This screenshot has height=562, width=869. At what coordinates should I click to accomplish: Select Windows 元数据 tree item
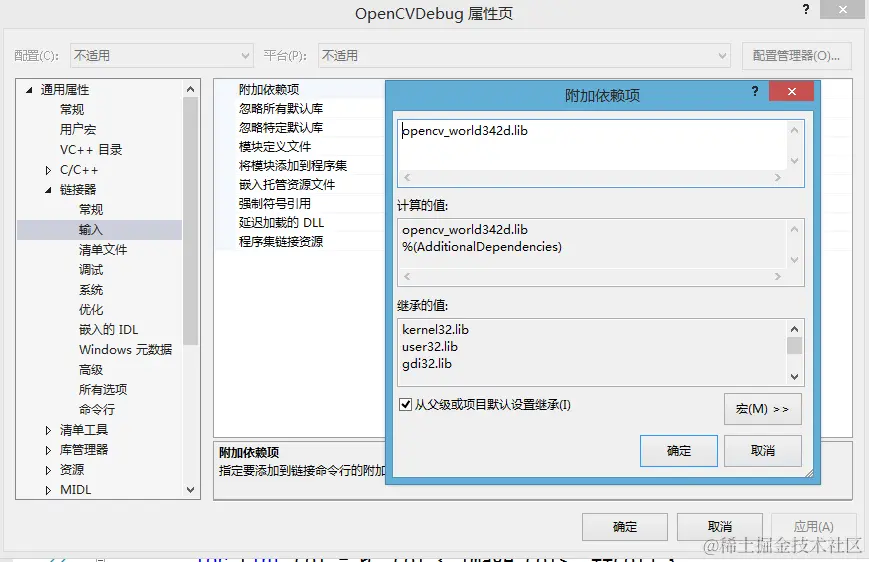pos(125,350)
